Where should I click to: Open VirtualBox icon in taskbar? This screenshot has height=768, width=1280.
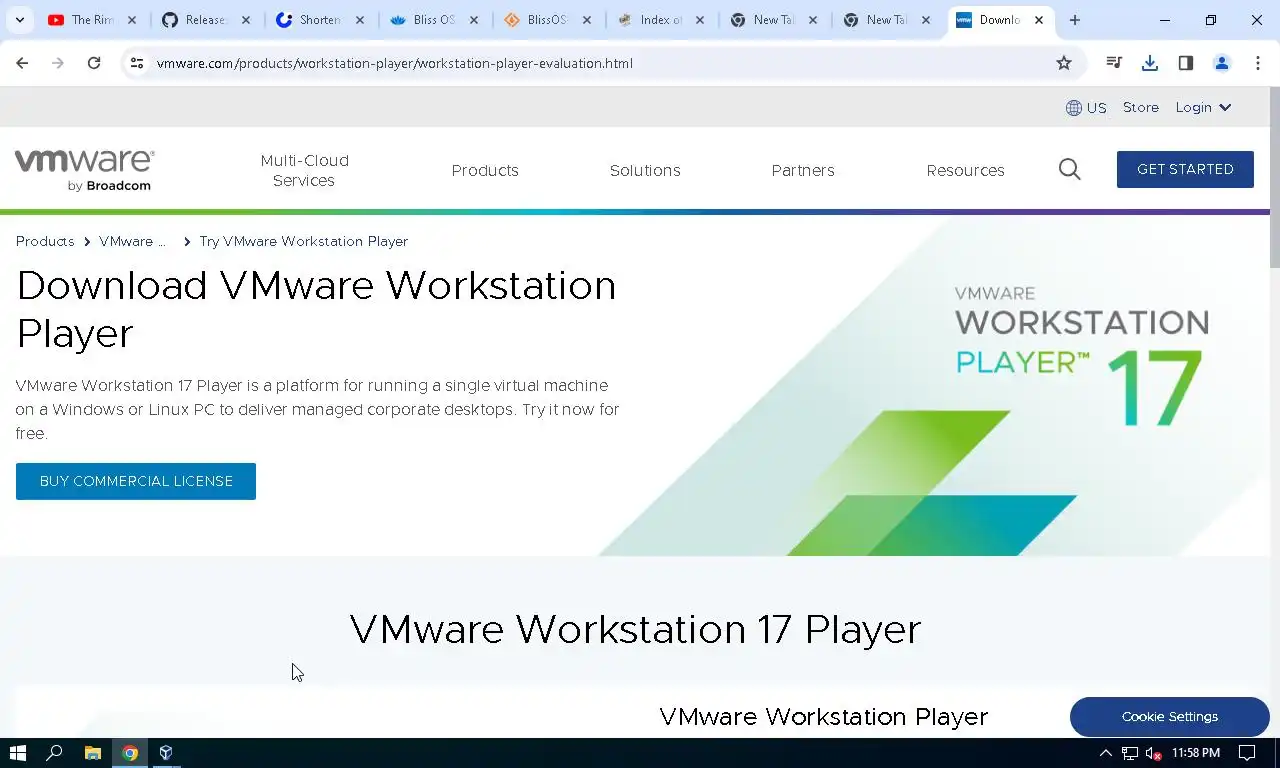pos(167,753)
